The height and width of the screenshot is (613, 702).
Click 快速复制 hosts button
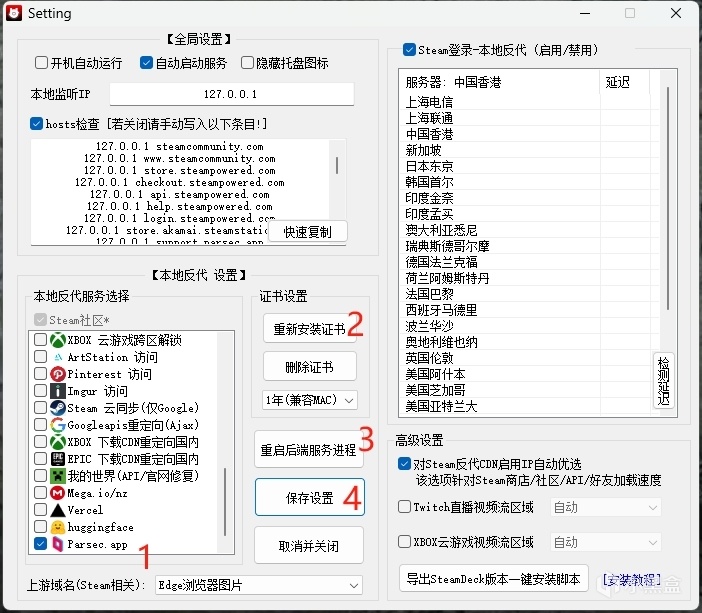(308, 232)
